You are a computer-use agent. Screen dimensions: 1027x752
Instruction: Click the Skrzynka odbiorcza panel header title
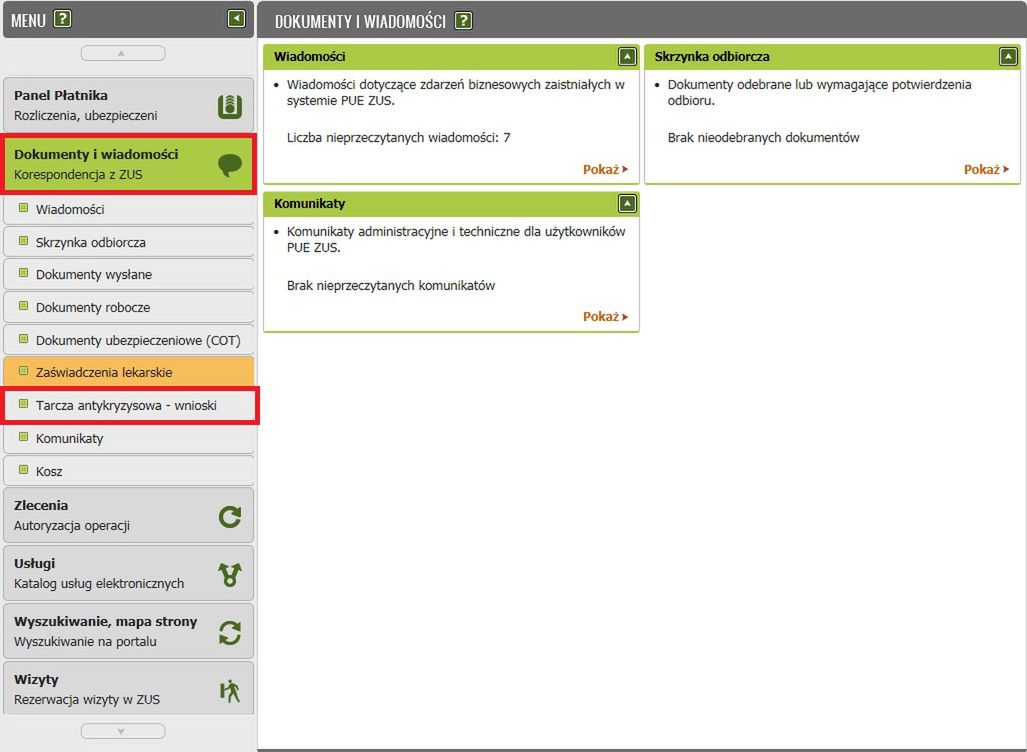point(712,57)
